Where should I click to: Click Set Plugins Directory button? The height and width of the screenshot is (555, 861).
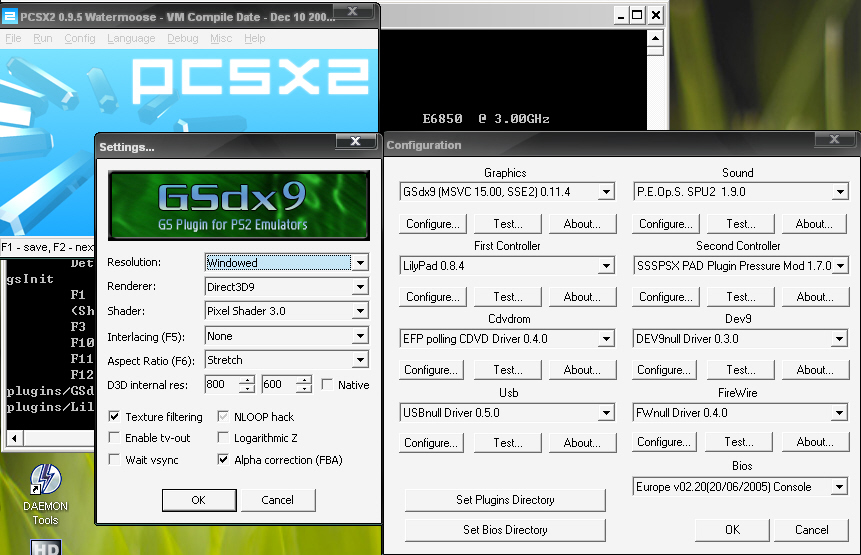[x=505, y=500]
